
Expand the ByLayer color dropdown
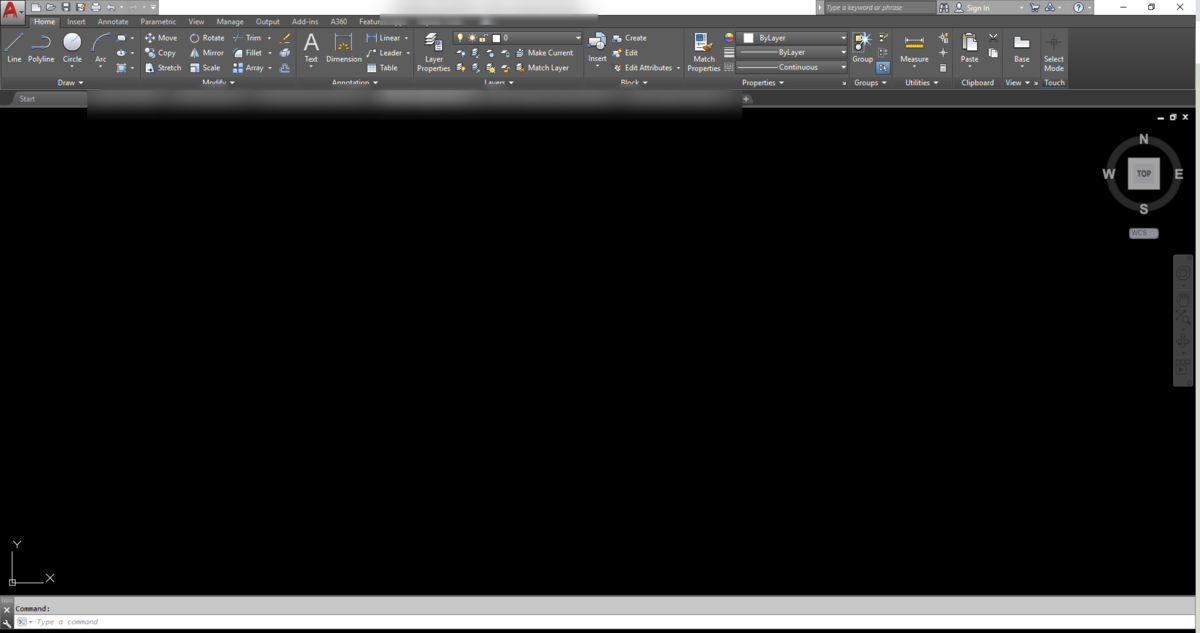click(x=794, y=38)
